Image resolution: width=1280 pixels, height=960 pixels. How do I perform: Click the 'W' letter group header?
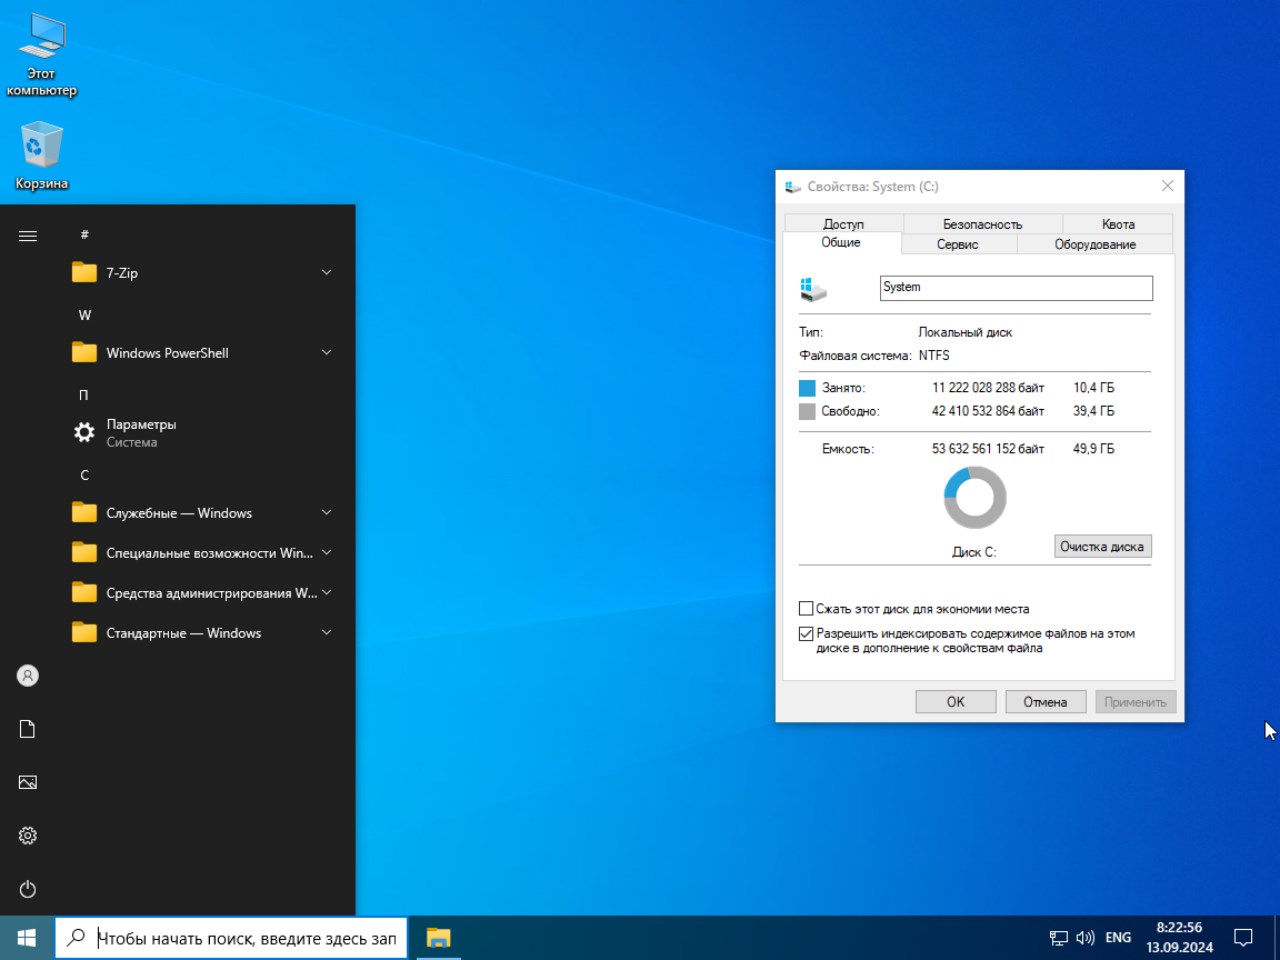coord(85,315)
